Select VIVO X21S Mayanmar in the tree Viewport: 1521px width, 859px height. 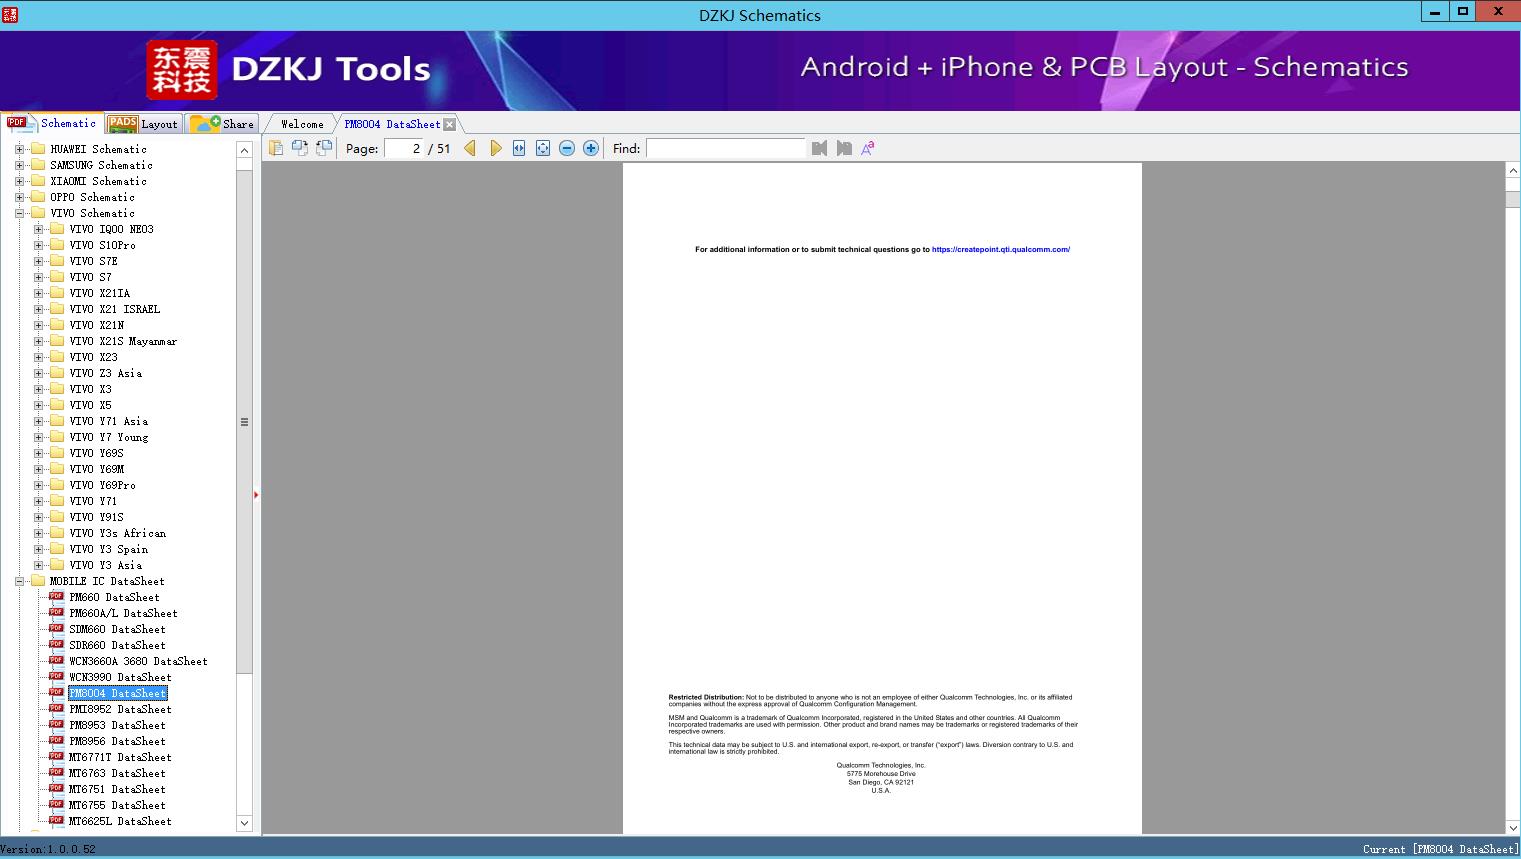(123, 341)
